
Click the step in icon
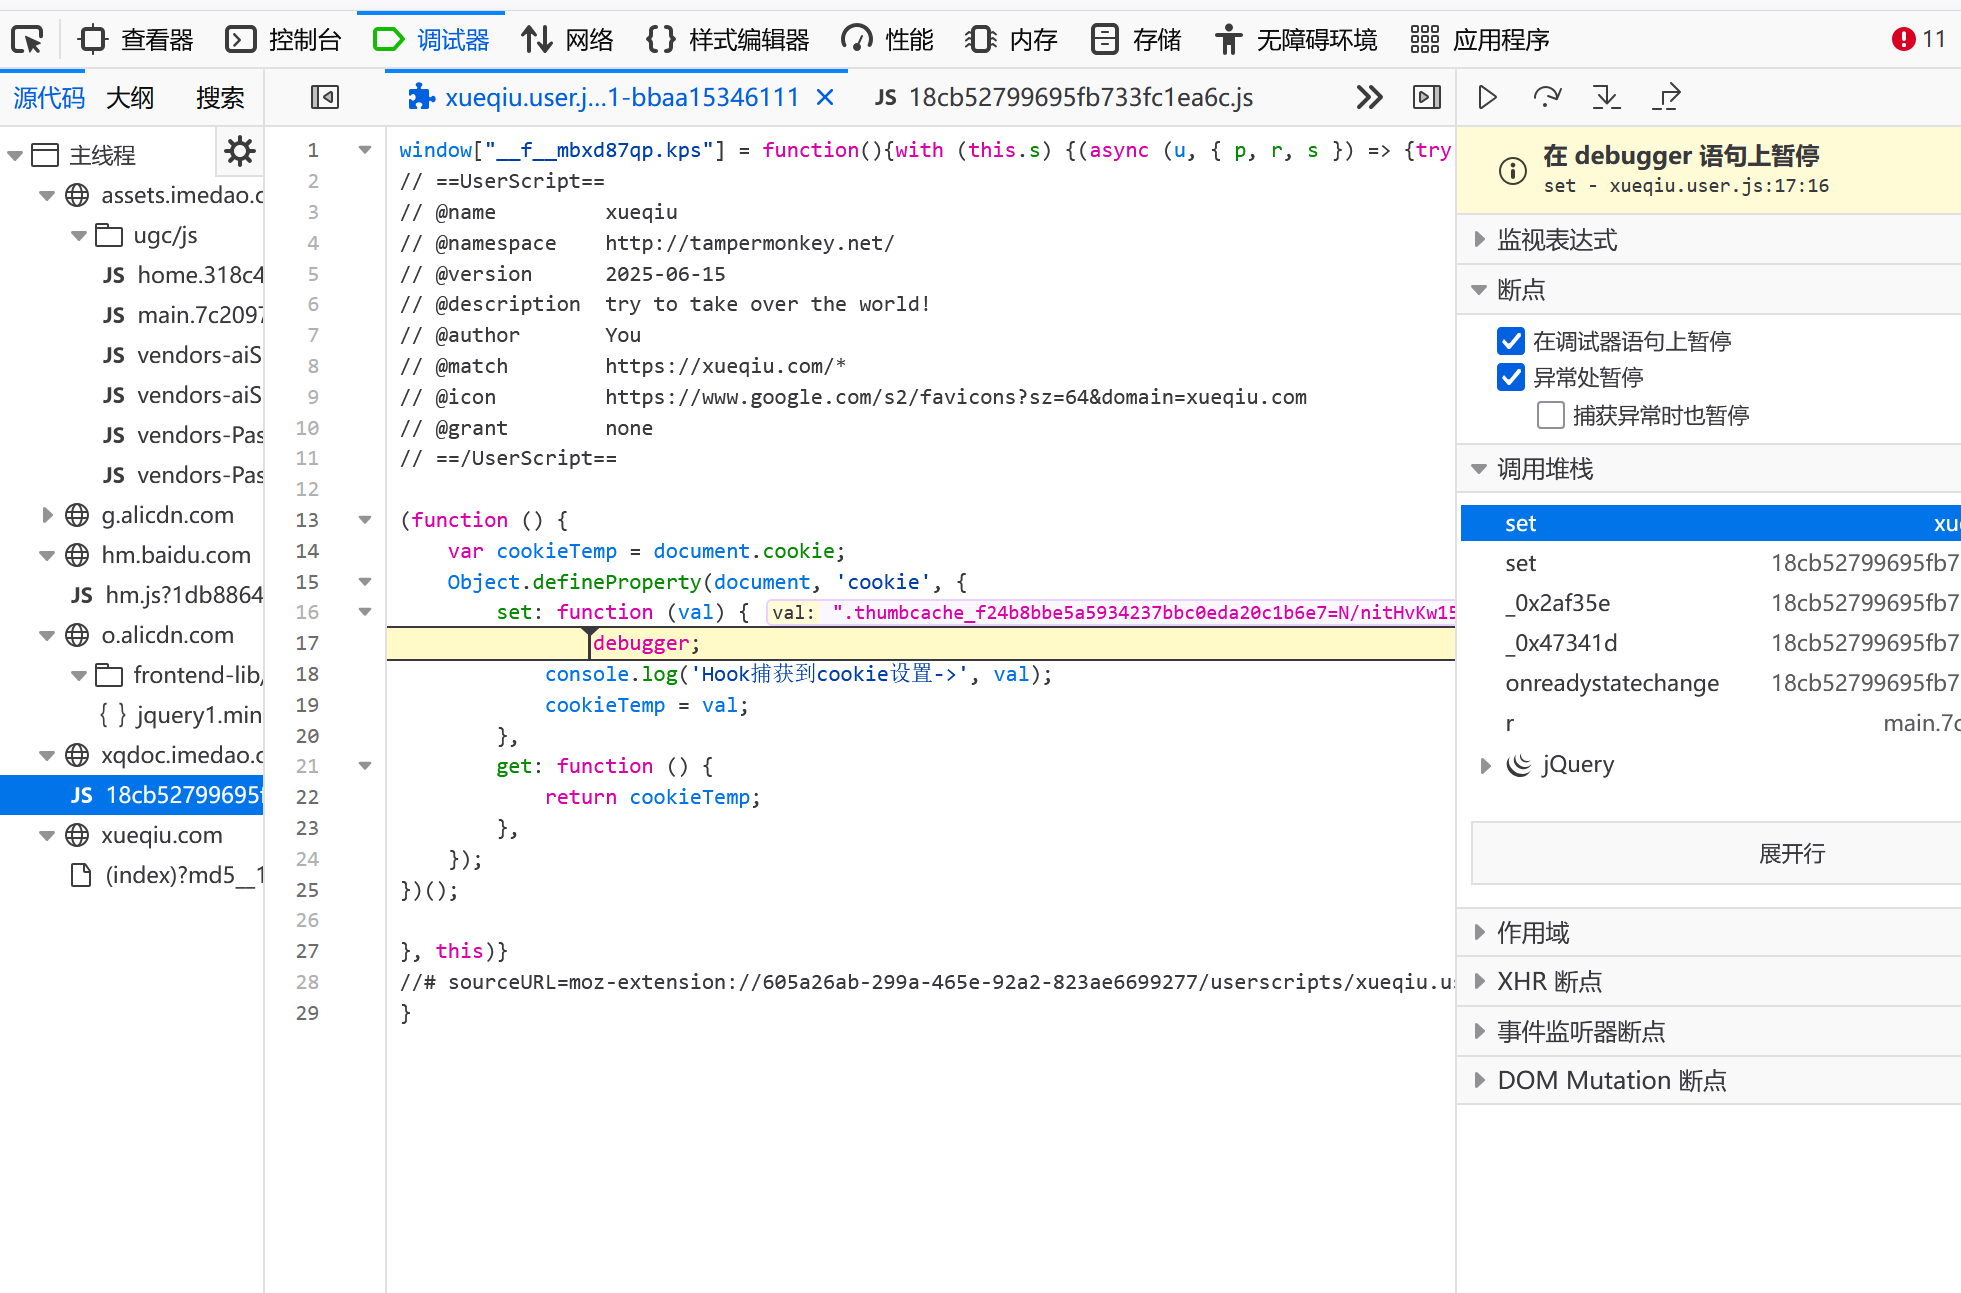(1606, 97)
